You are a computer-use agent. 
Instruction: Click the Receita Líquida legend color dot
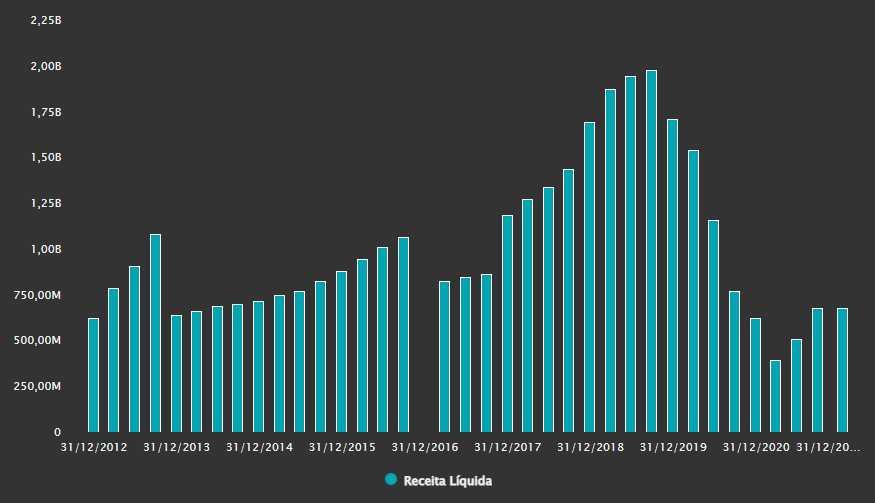click(x=391, y=480)
